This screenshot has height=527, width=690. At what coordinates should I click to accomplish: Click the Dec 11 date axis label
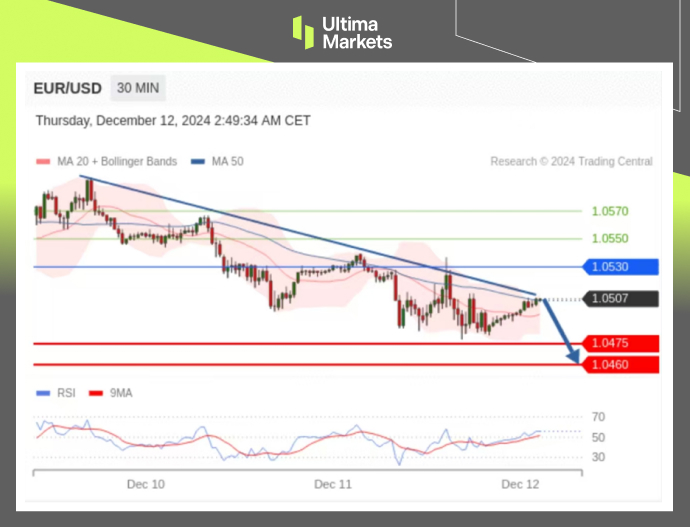333,484
